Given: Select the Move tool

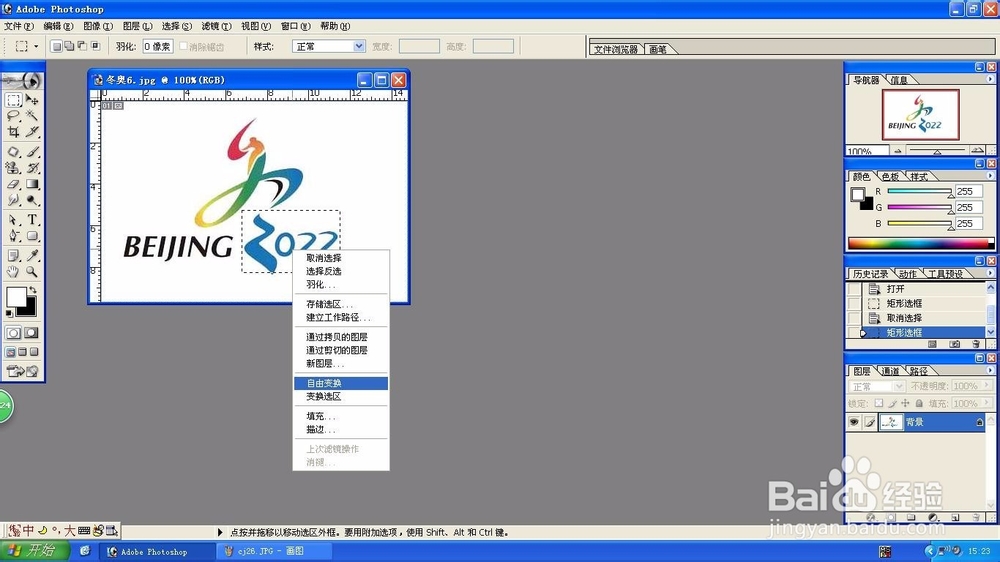Looking at the screenshot, I should [x=32, y=100].
